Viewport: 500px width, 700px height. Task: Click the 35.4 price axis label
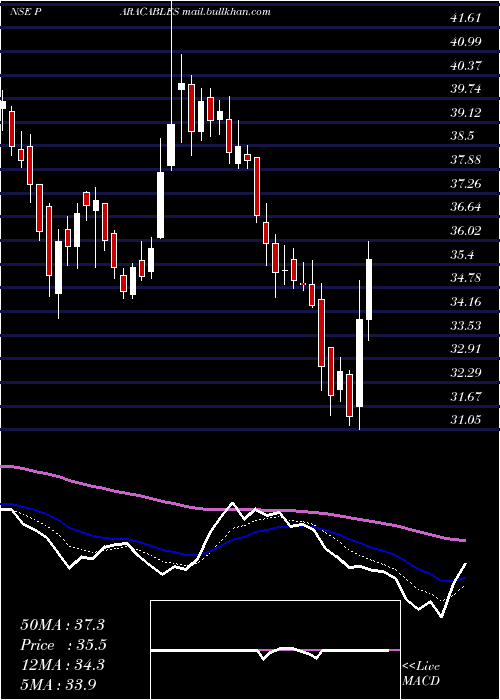click(462, 255)
